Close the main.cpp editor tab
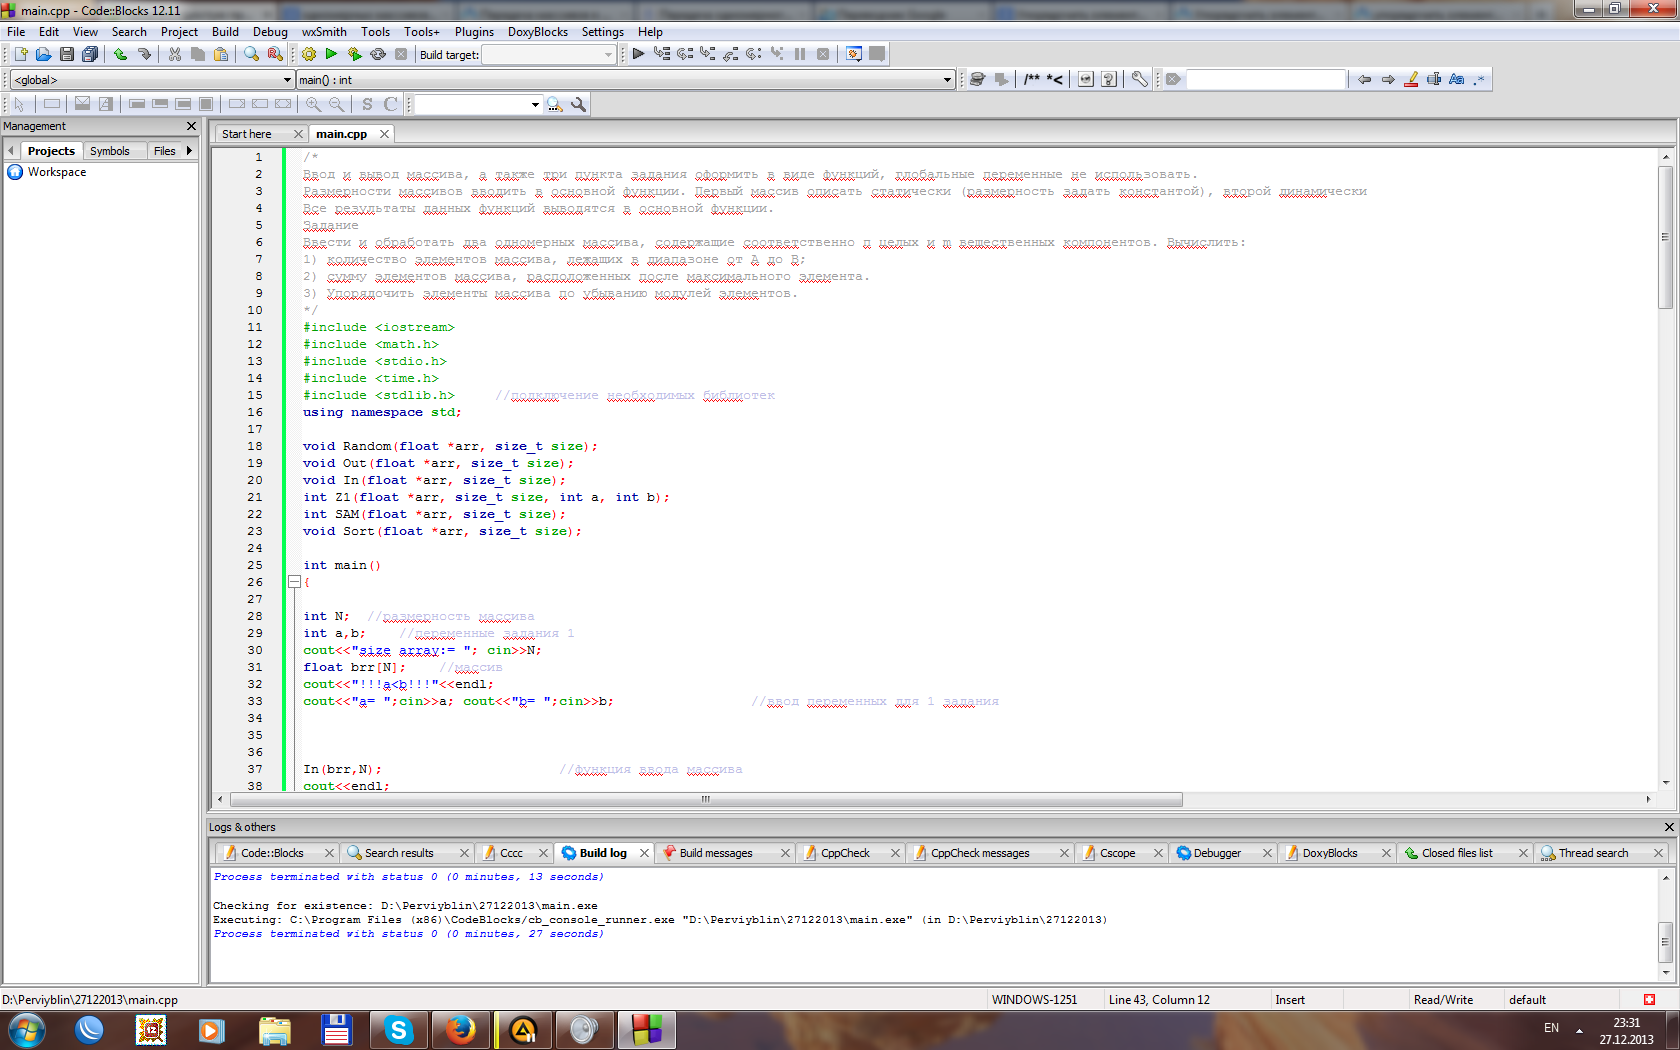The height and width of the screenshot is (1050, 1680). tap(384, 134)
